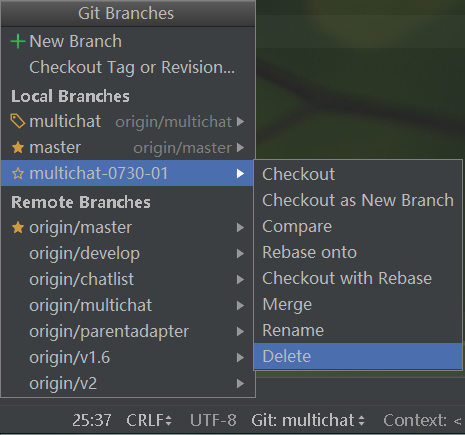Open arrow next to origin/multichat tracked label
Viewport: 465px width, 435px height.
[240, 121]
